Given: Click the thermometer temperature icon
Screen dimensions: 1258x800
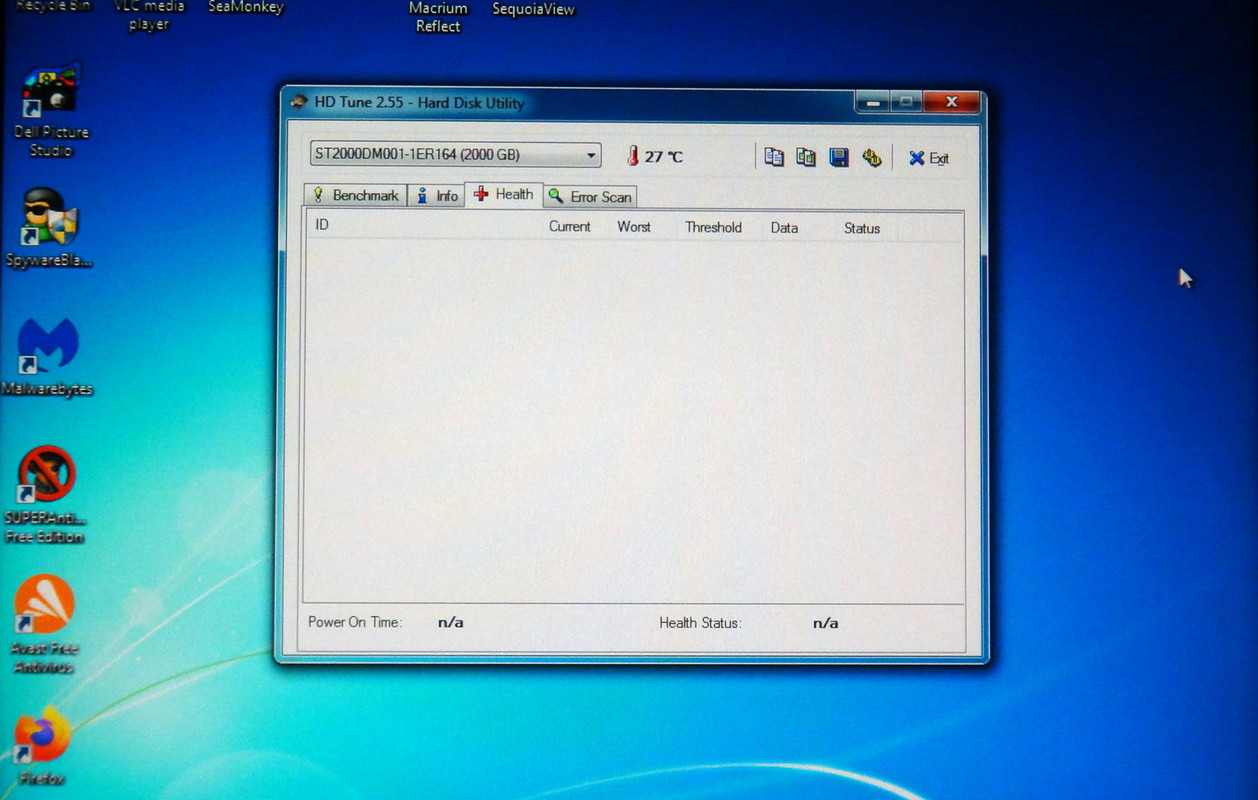Looking at the screenshot, I should click(x=633, y=156).
